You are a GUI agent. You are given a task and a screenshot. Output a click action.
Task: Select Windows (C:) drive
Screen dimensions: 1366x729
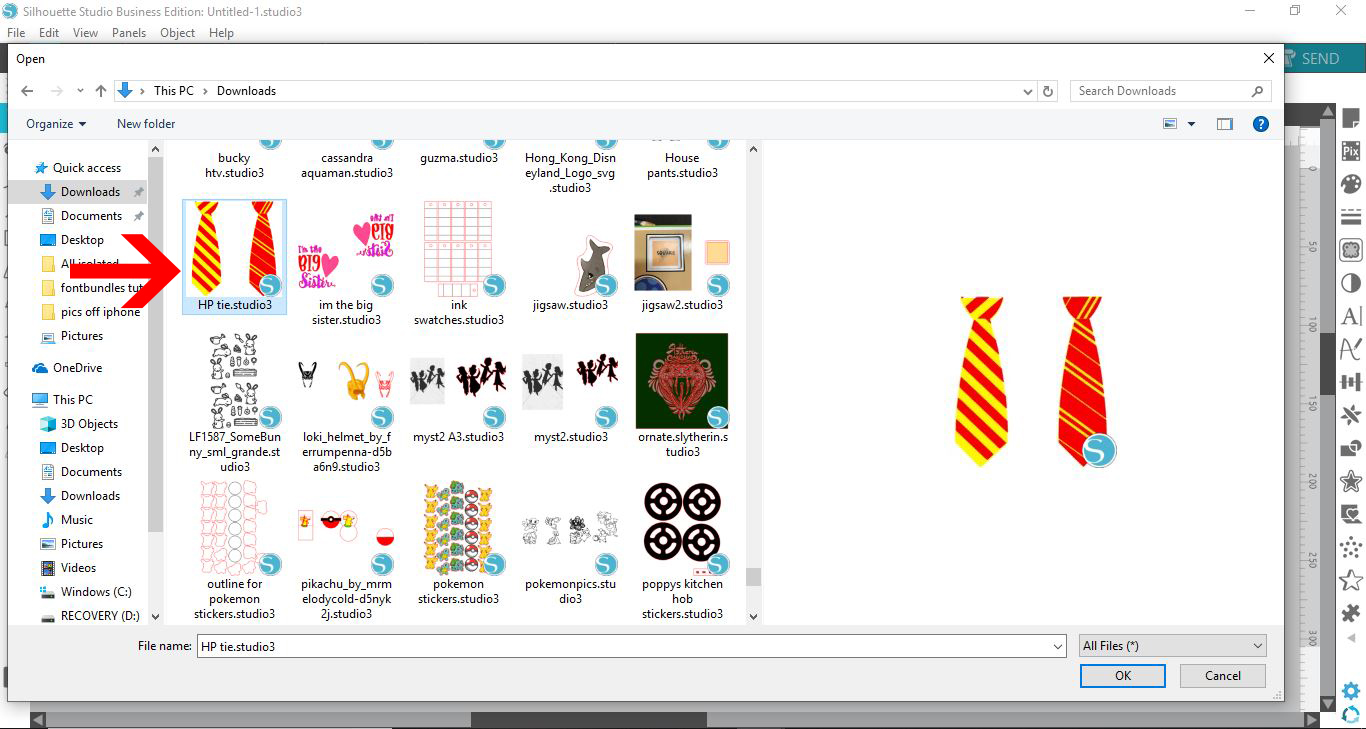tap(96, 592)
